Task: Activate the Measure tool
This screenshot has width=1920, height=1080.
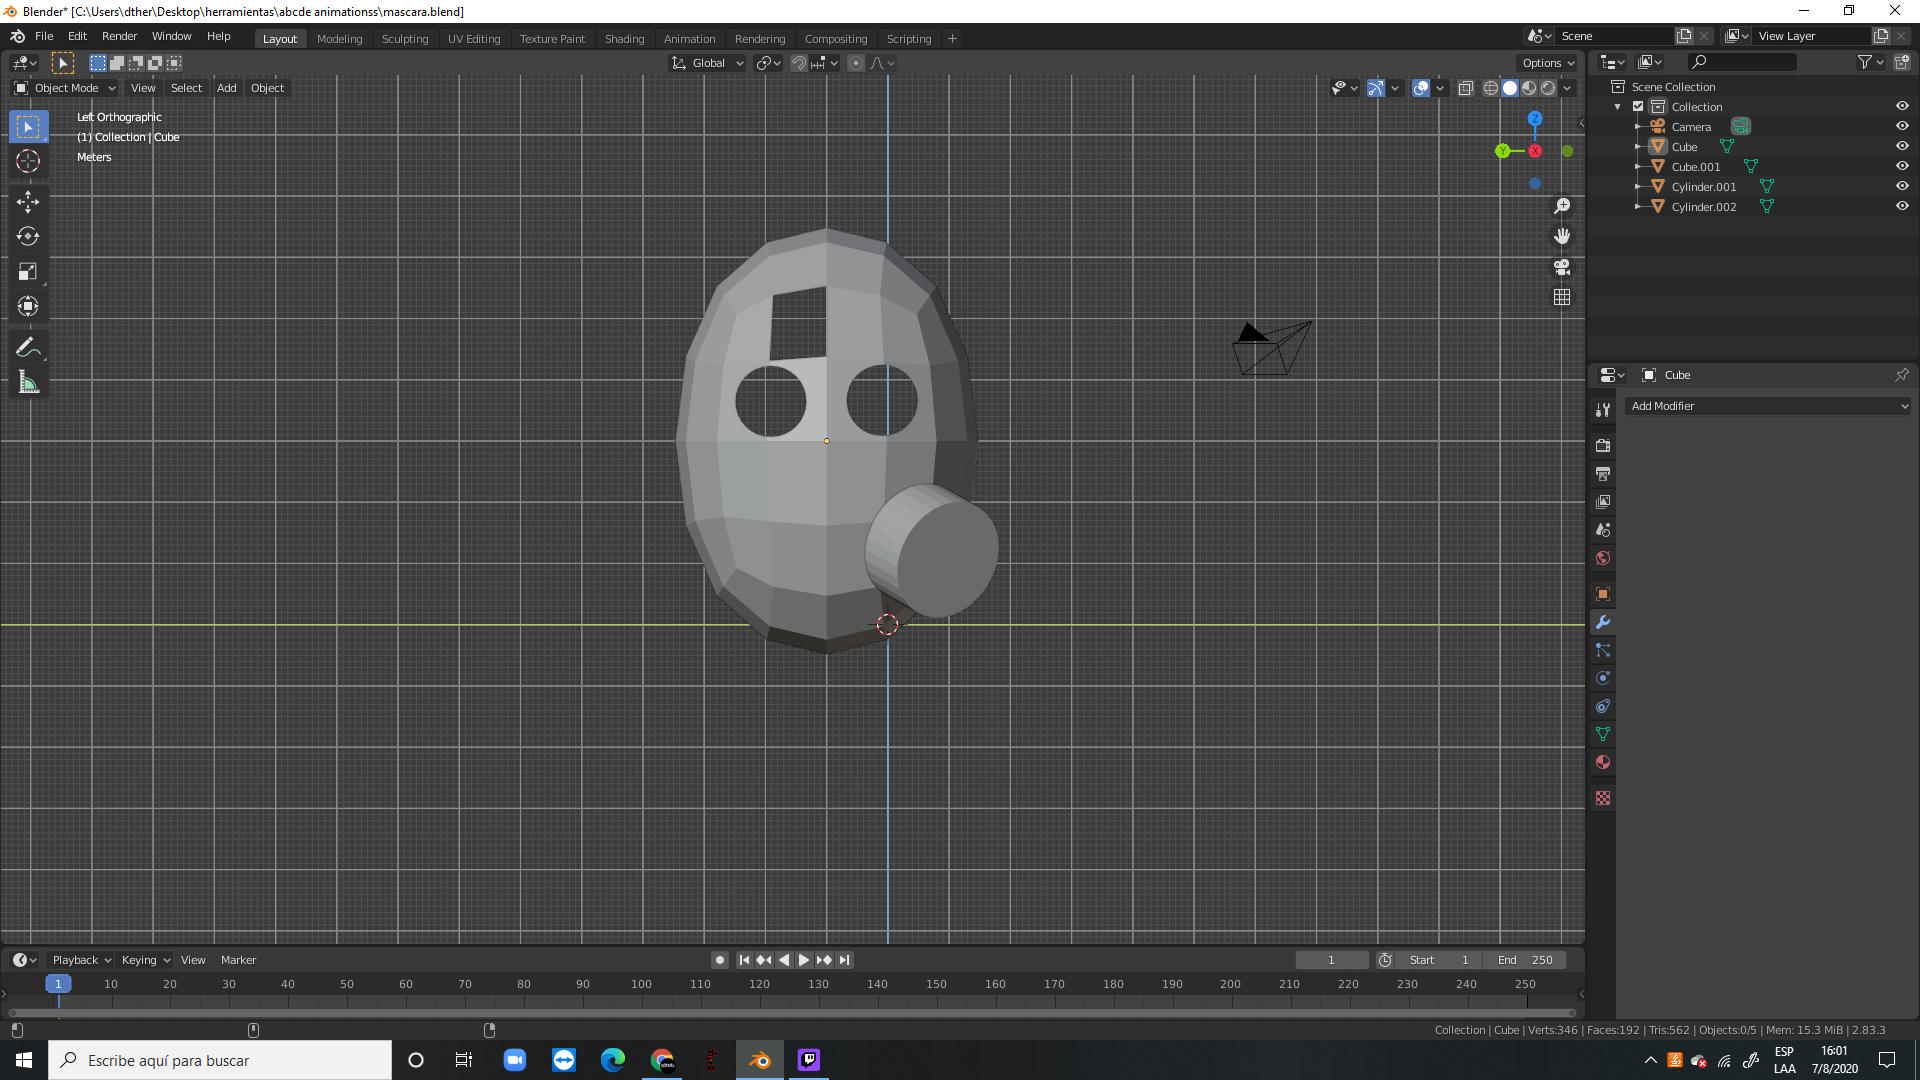Action: 28,382
